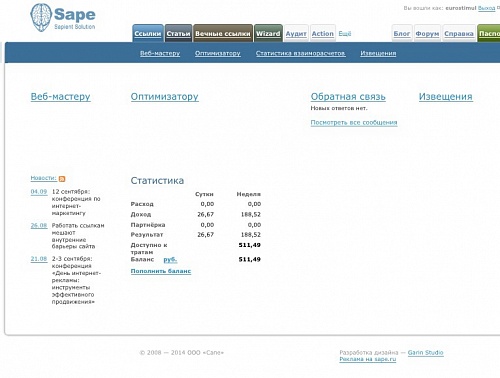
Task: Open the Статьи tab
Action: tap(178, 34)
